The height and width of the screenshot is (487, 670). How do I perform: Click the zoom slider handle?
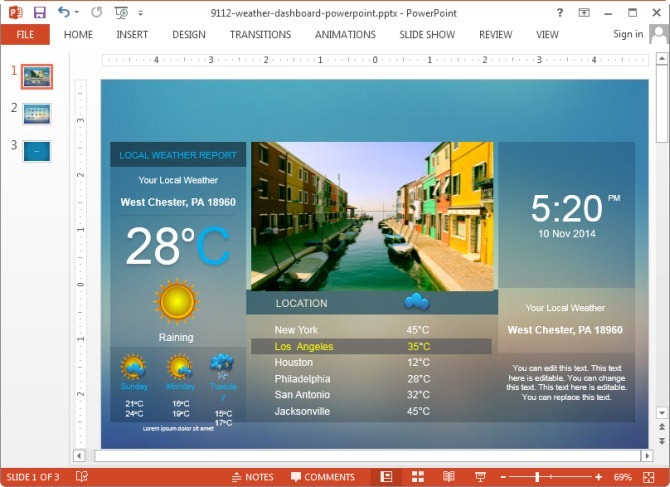pyautogui.click(x=537, y=477)
